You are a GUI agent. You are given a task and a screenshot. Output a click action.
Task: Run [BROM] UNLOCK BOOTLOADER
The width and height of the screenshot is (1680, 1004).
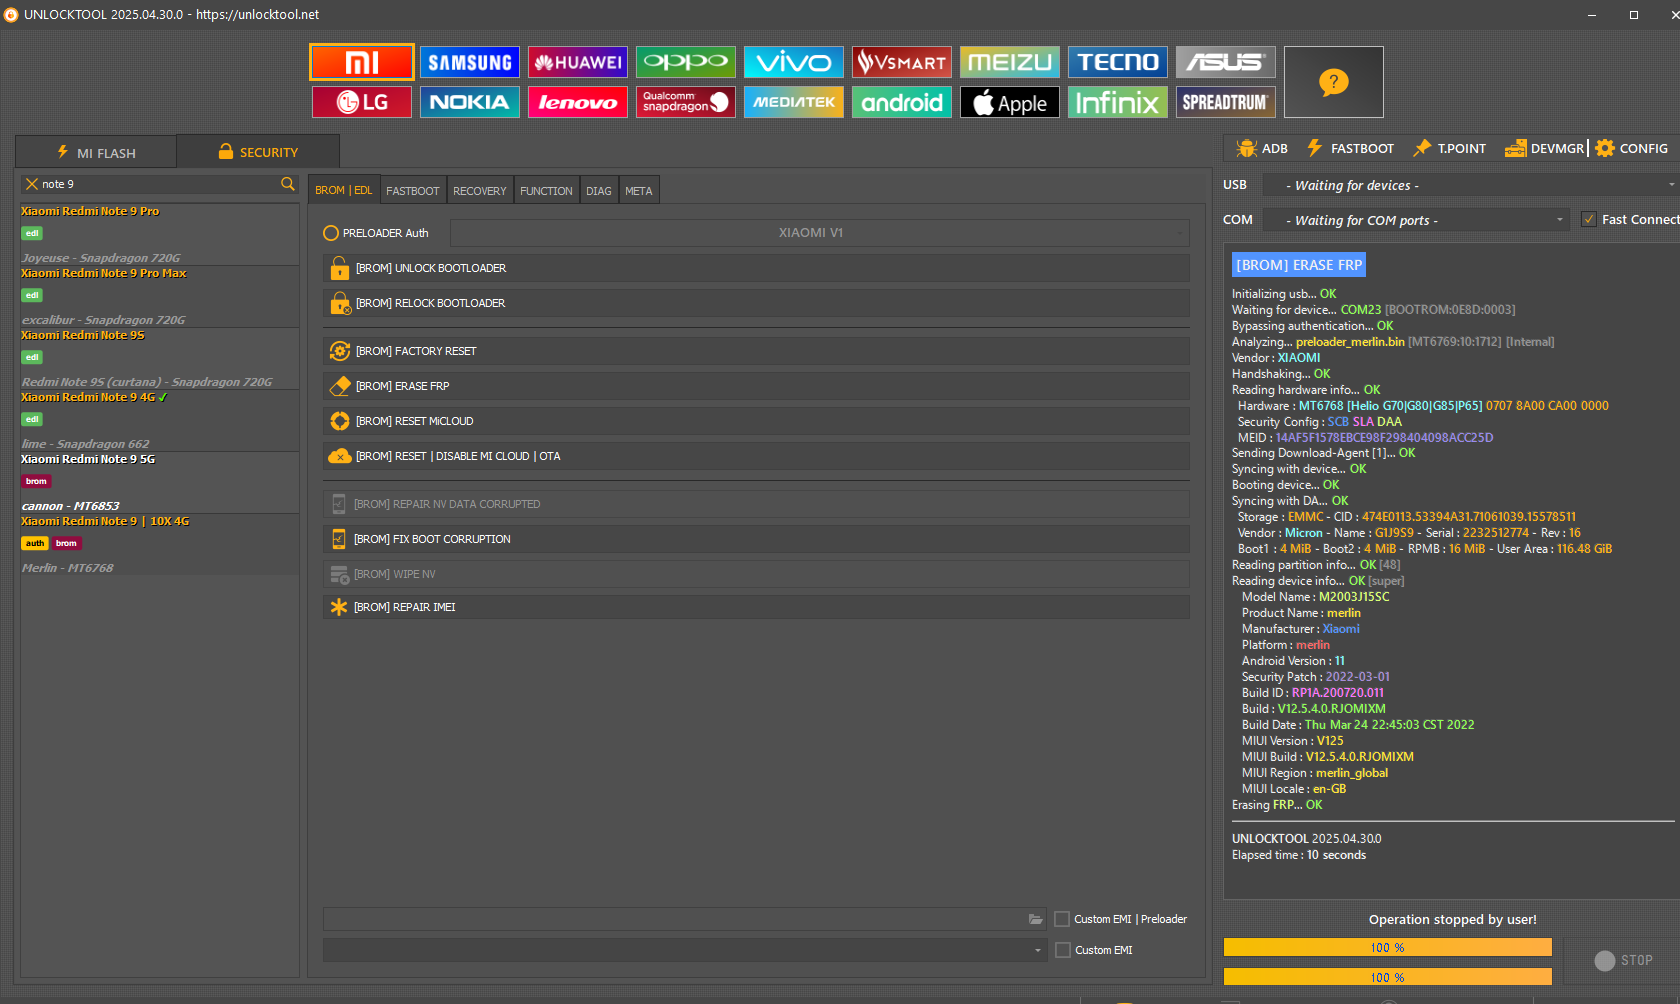click(x=756, y=268)
